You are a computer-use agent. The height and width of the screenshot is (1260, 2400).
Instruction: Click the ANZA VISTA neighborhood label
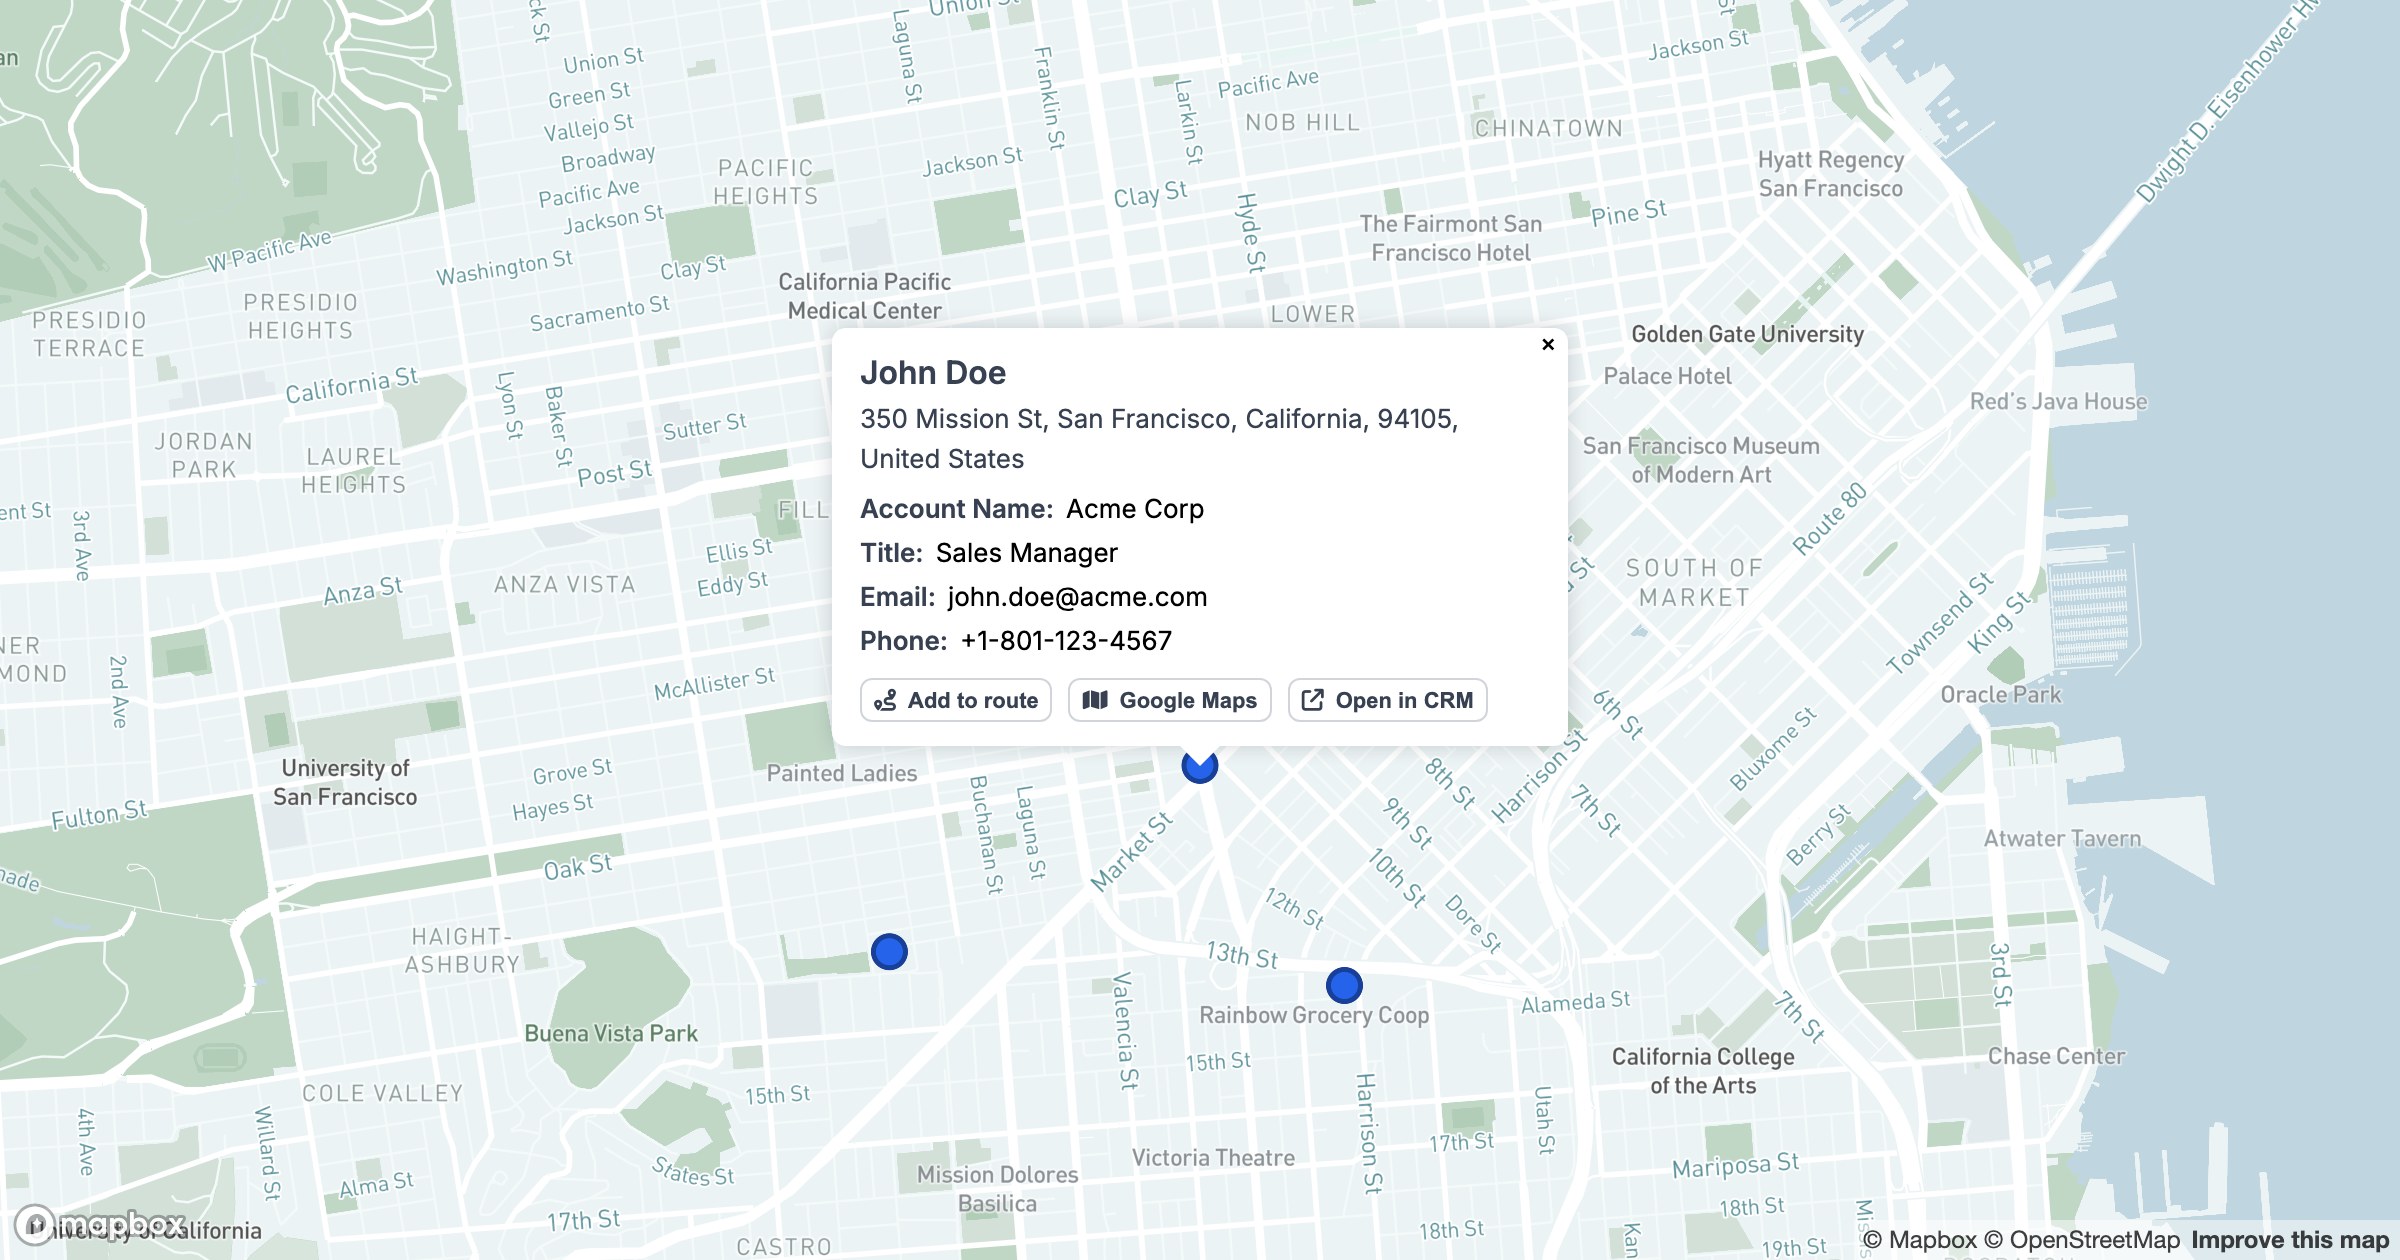coord(565,585)
